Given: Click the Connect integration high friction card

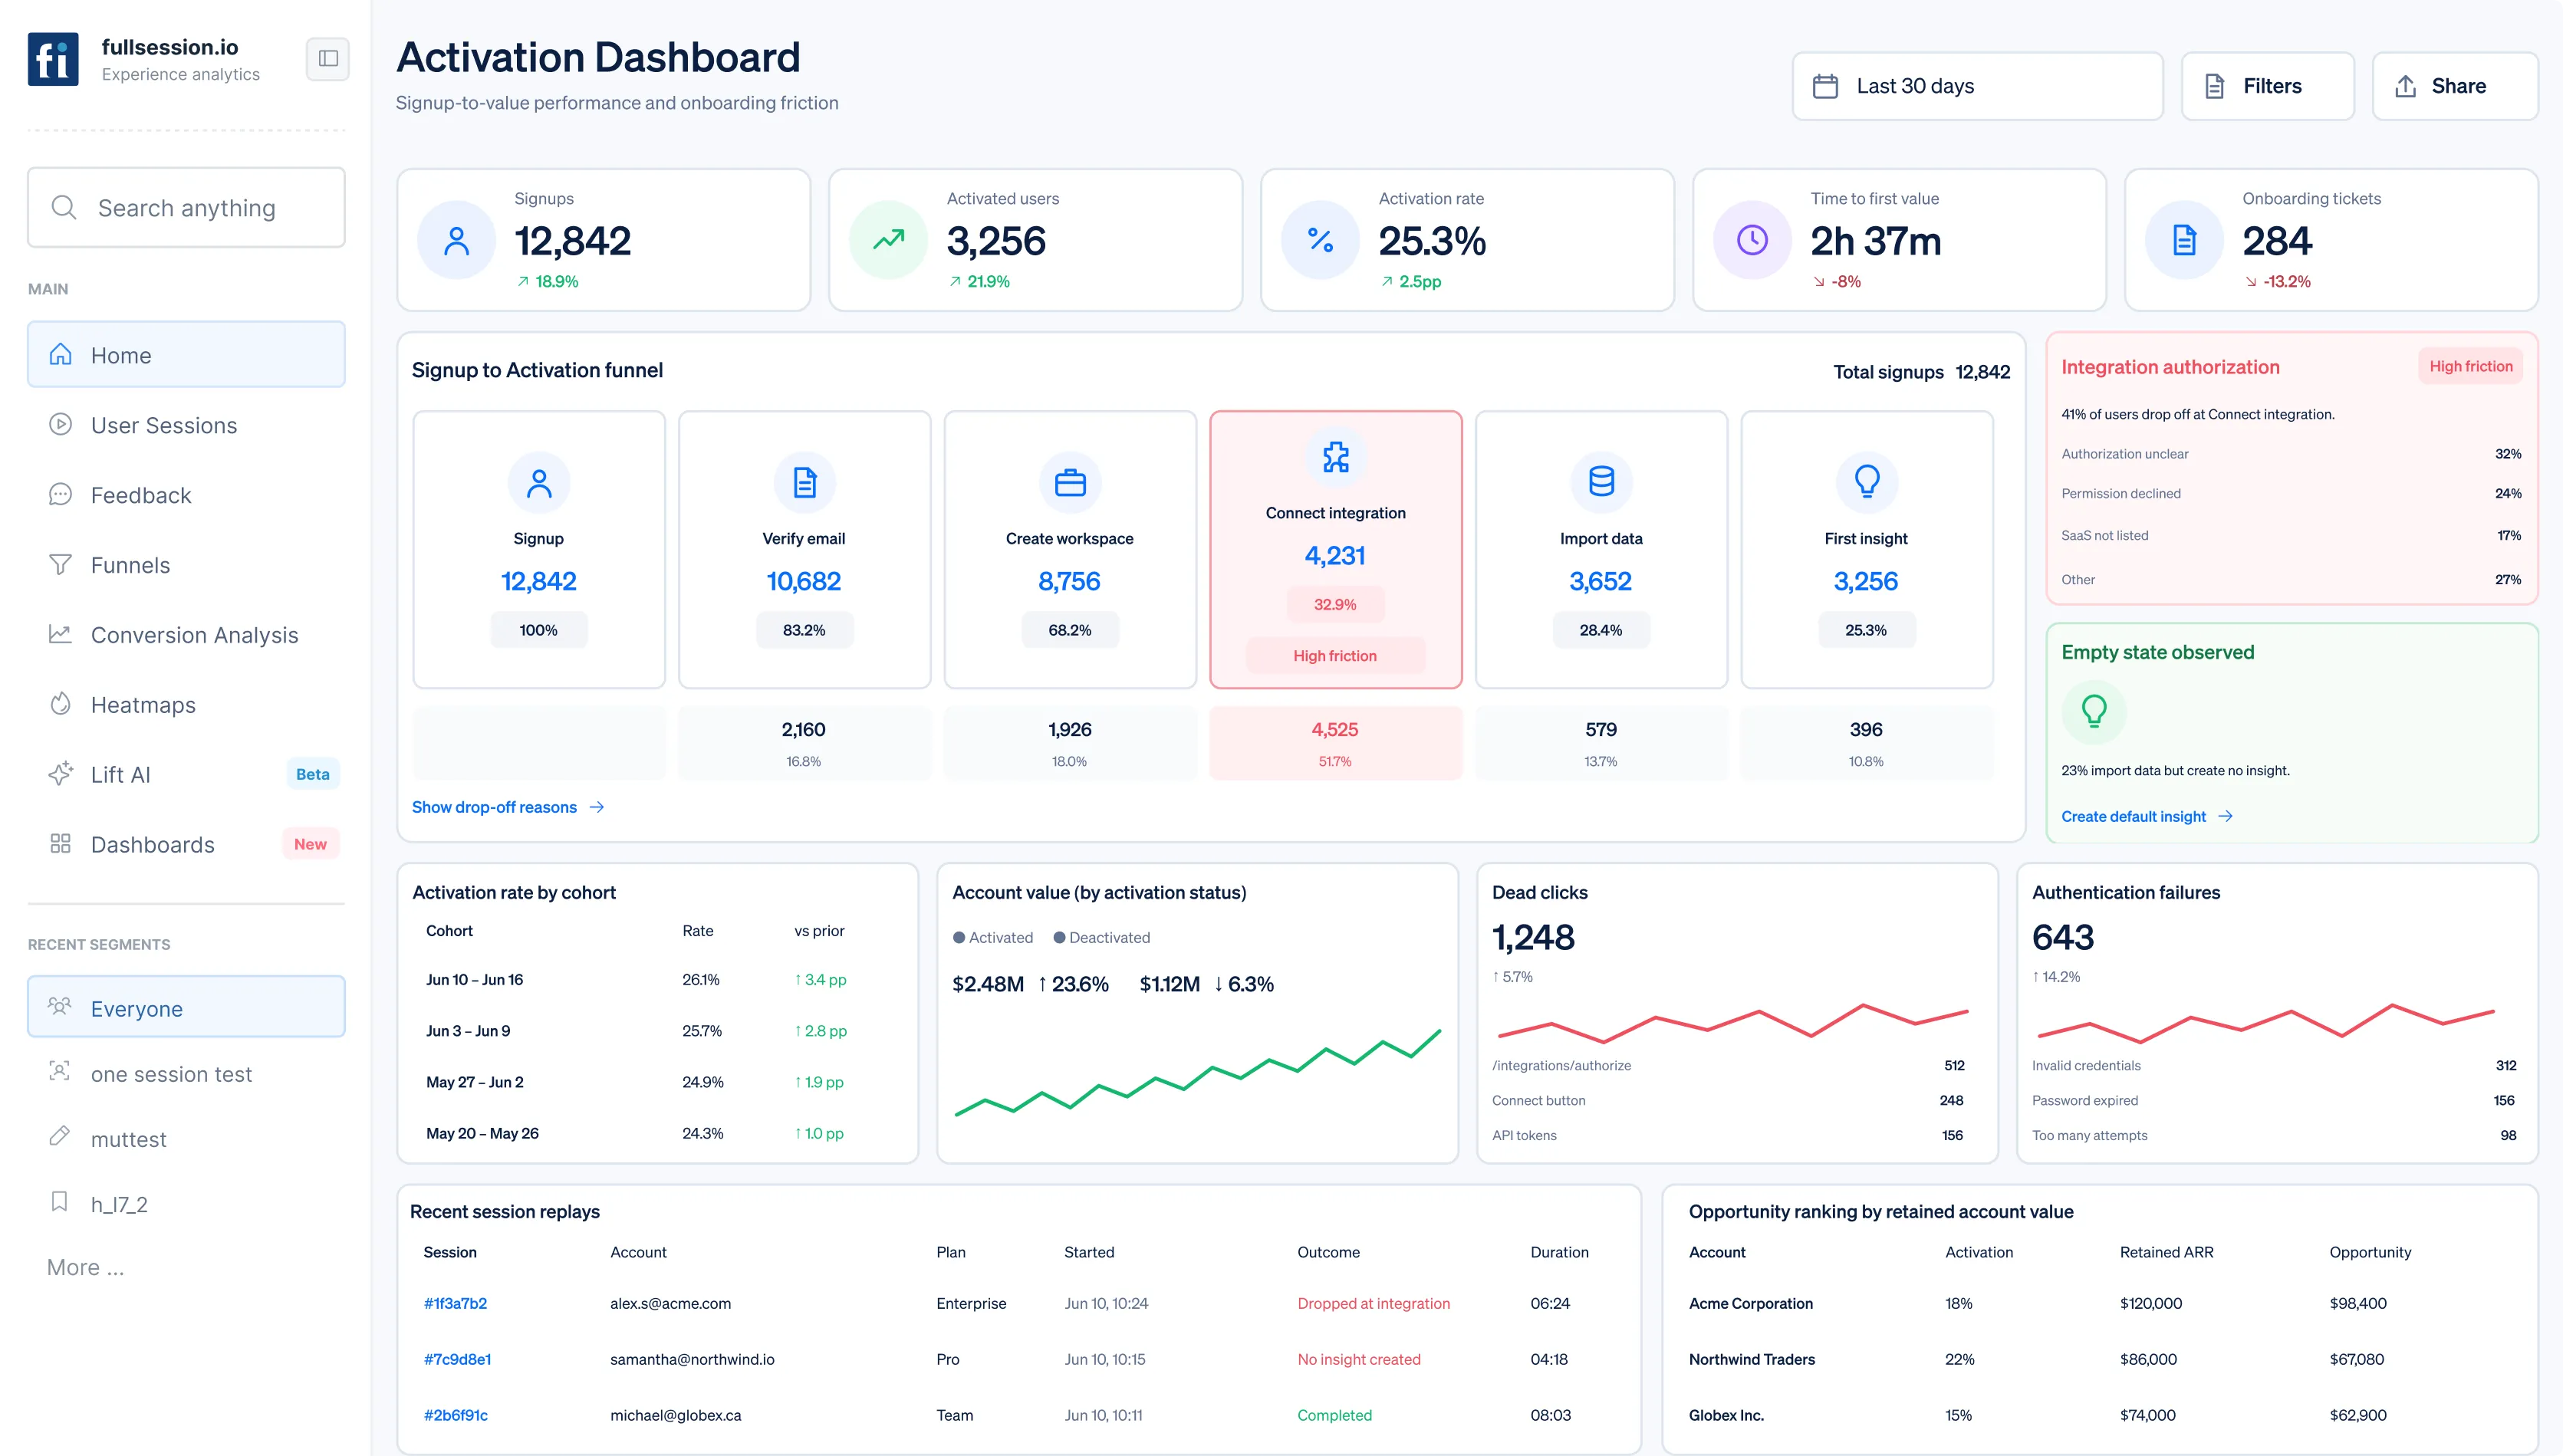Looking at the screenshot, I should tap(1336, 549).
